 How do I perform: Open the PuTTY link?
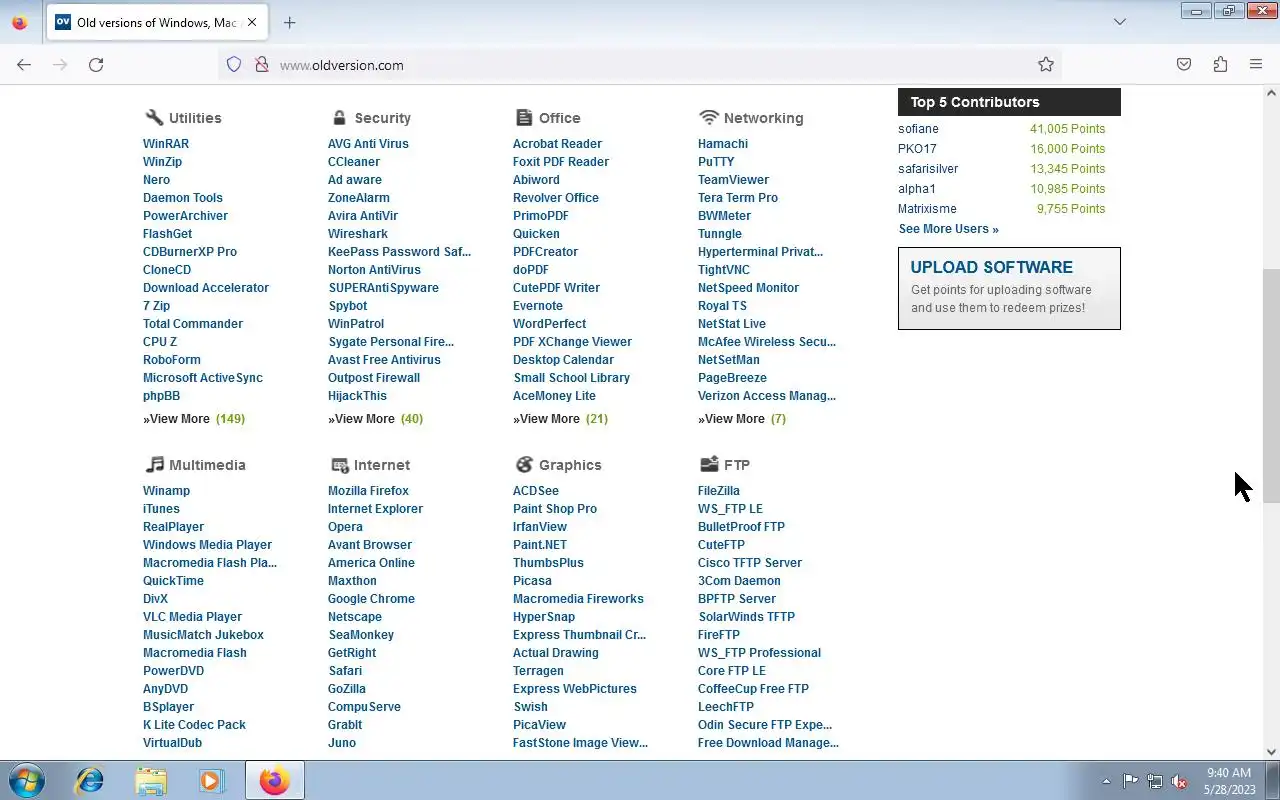(x=716, y=162)
